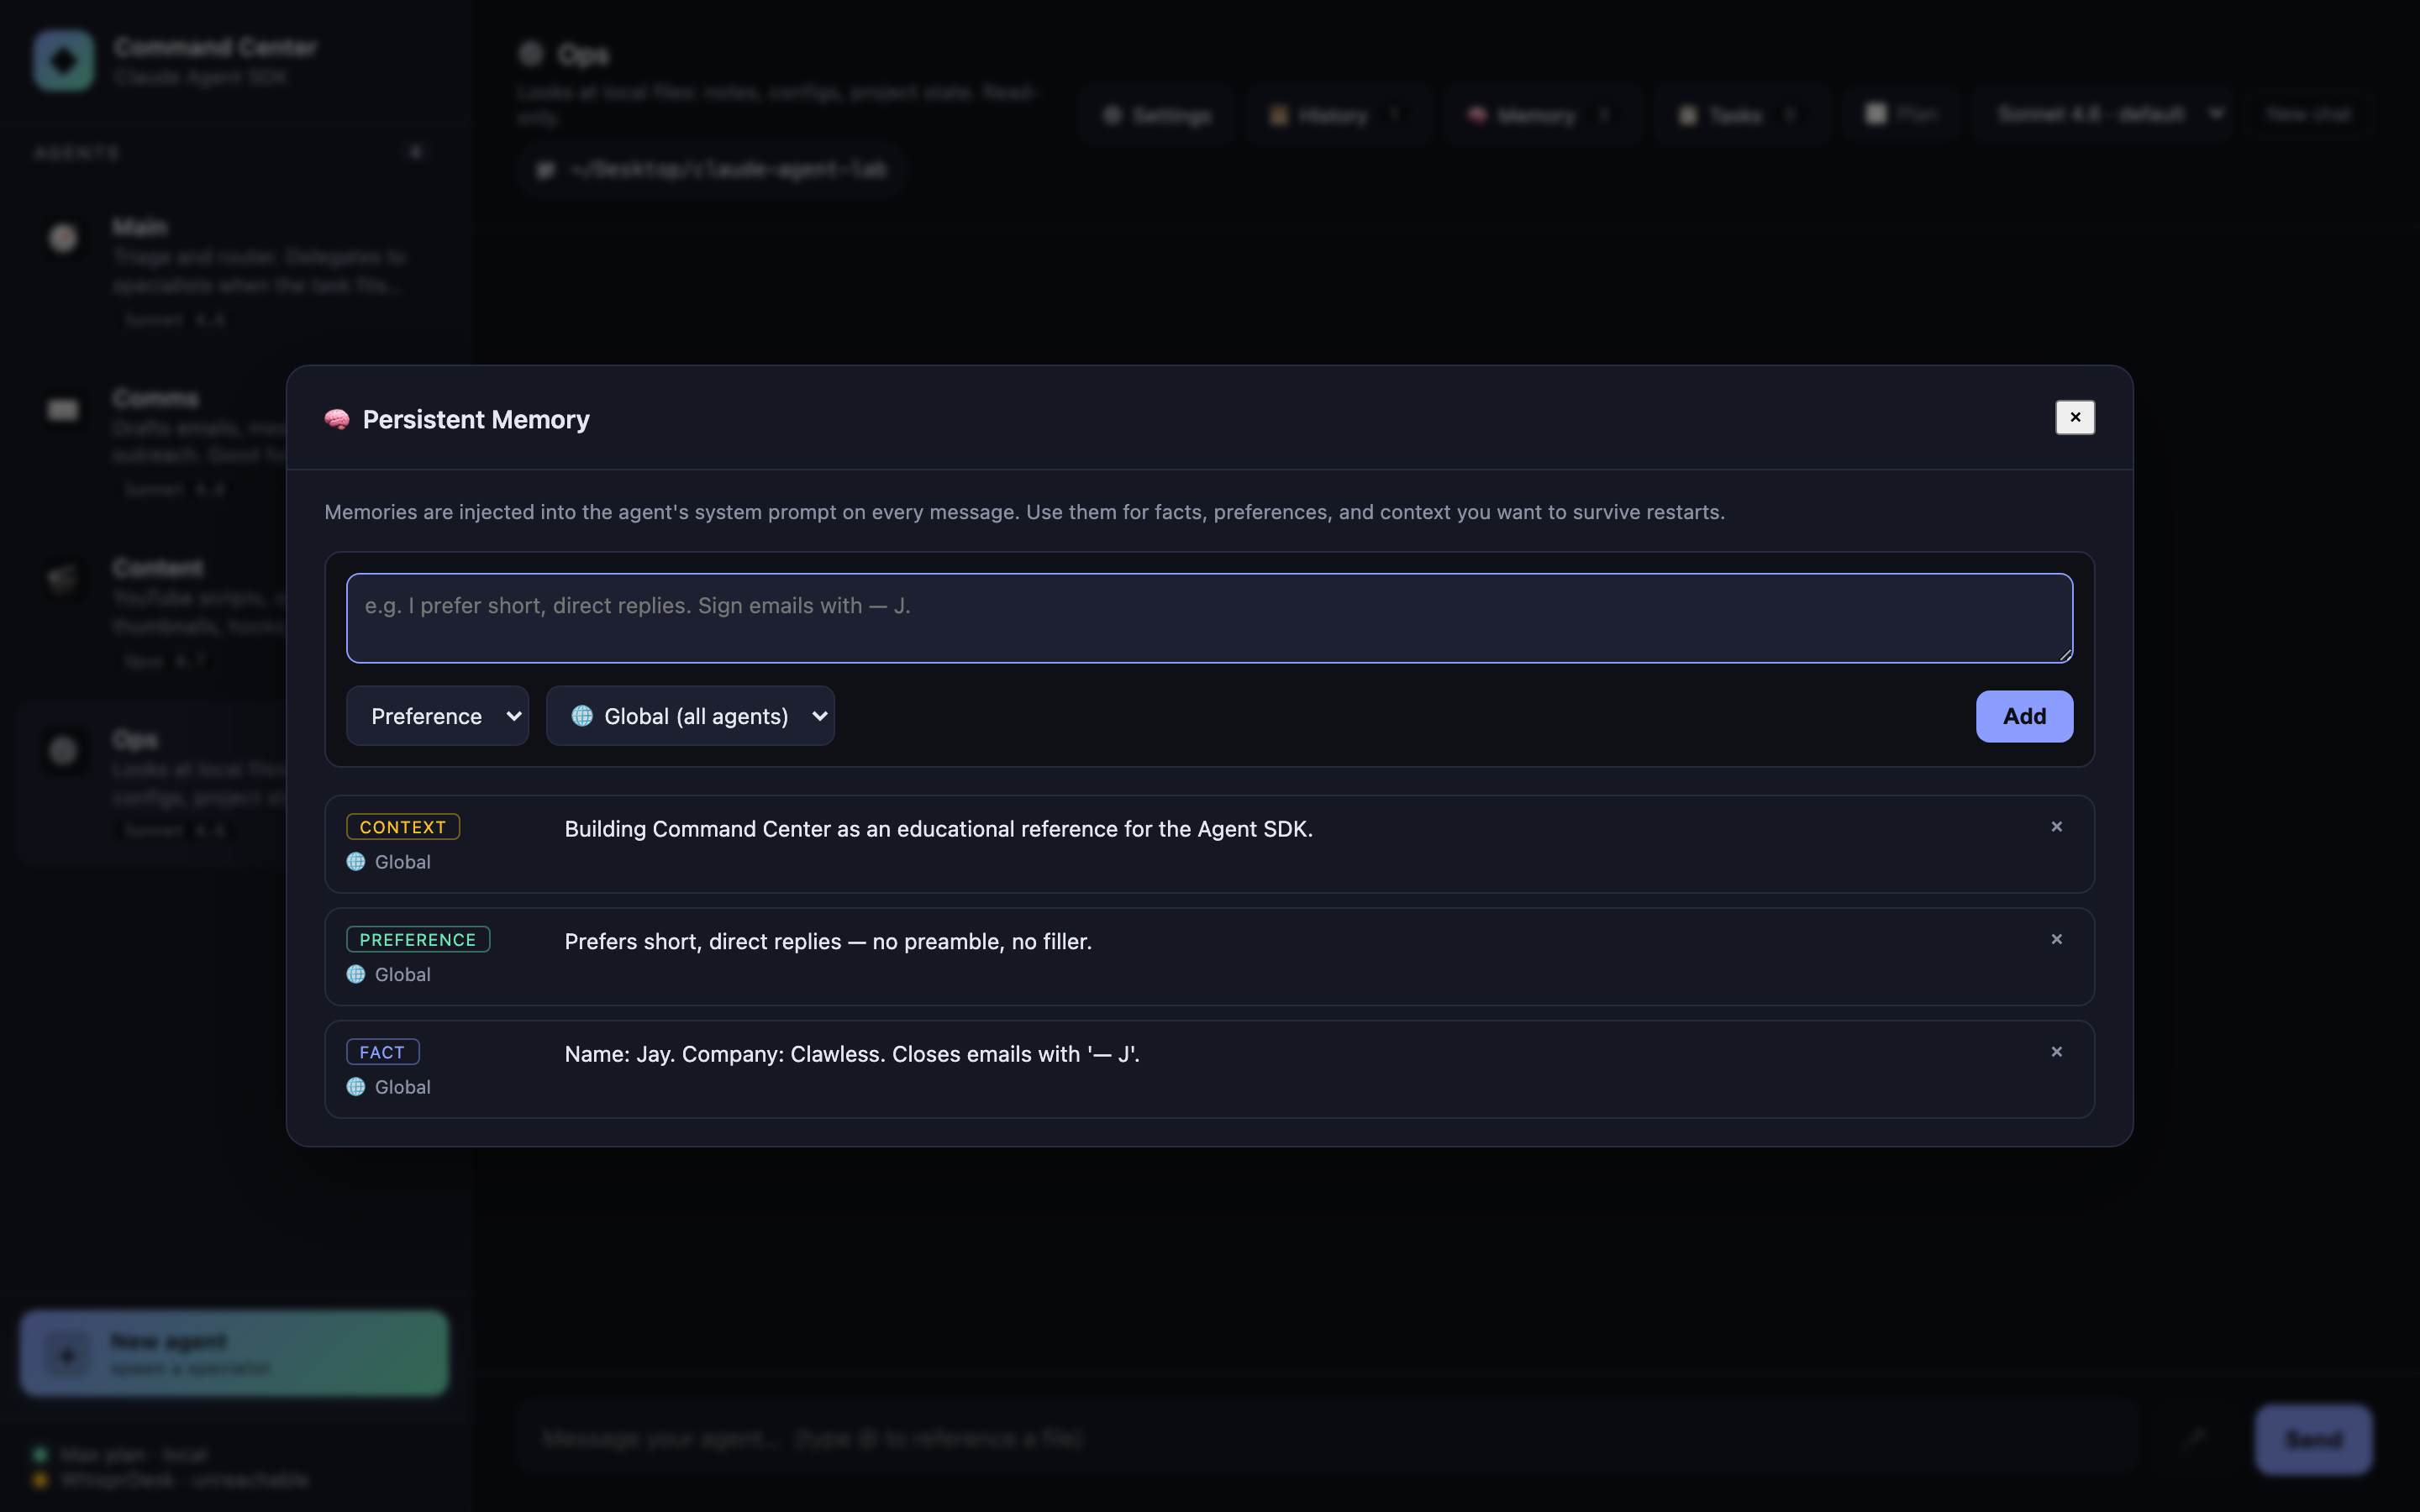Click the globe icon under the FACT tag
This screenshot has width=2420, height=1512.
click(356, 1087)
